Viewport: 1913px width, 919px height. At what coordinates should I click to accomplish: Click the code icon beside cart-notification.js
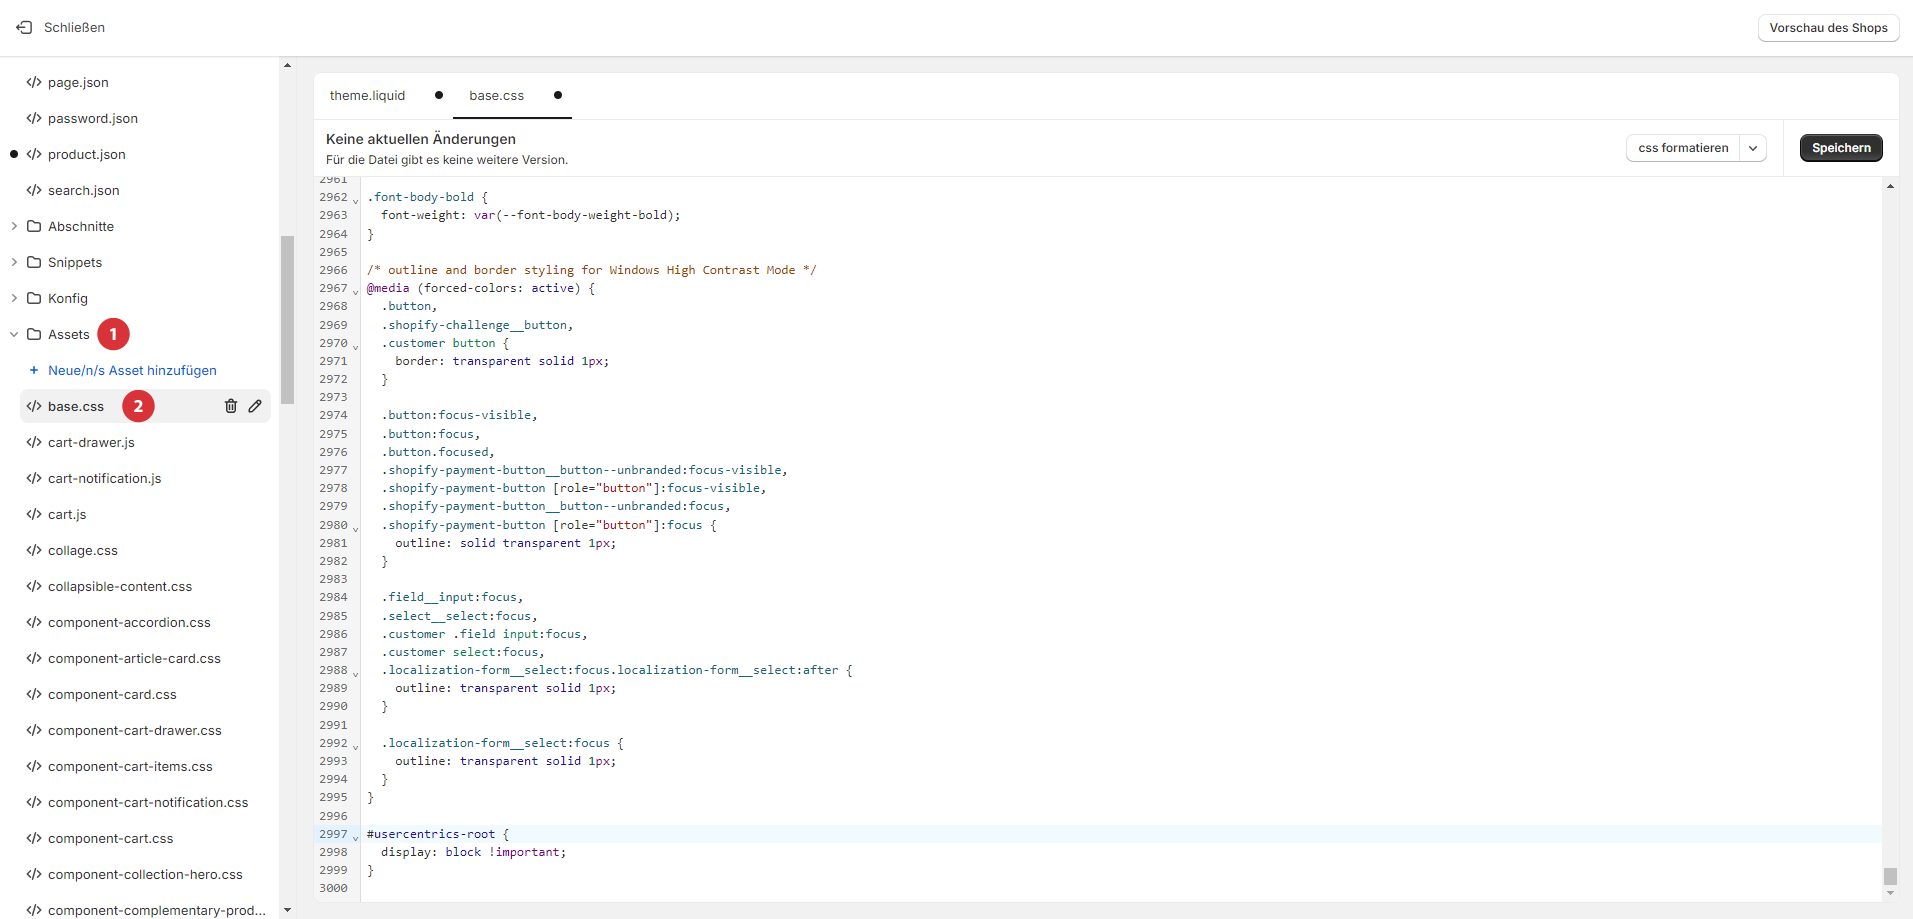click(34, 478)
